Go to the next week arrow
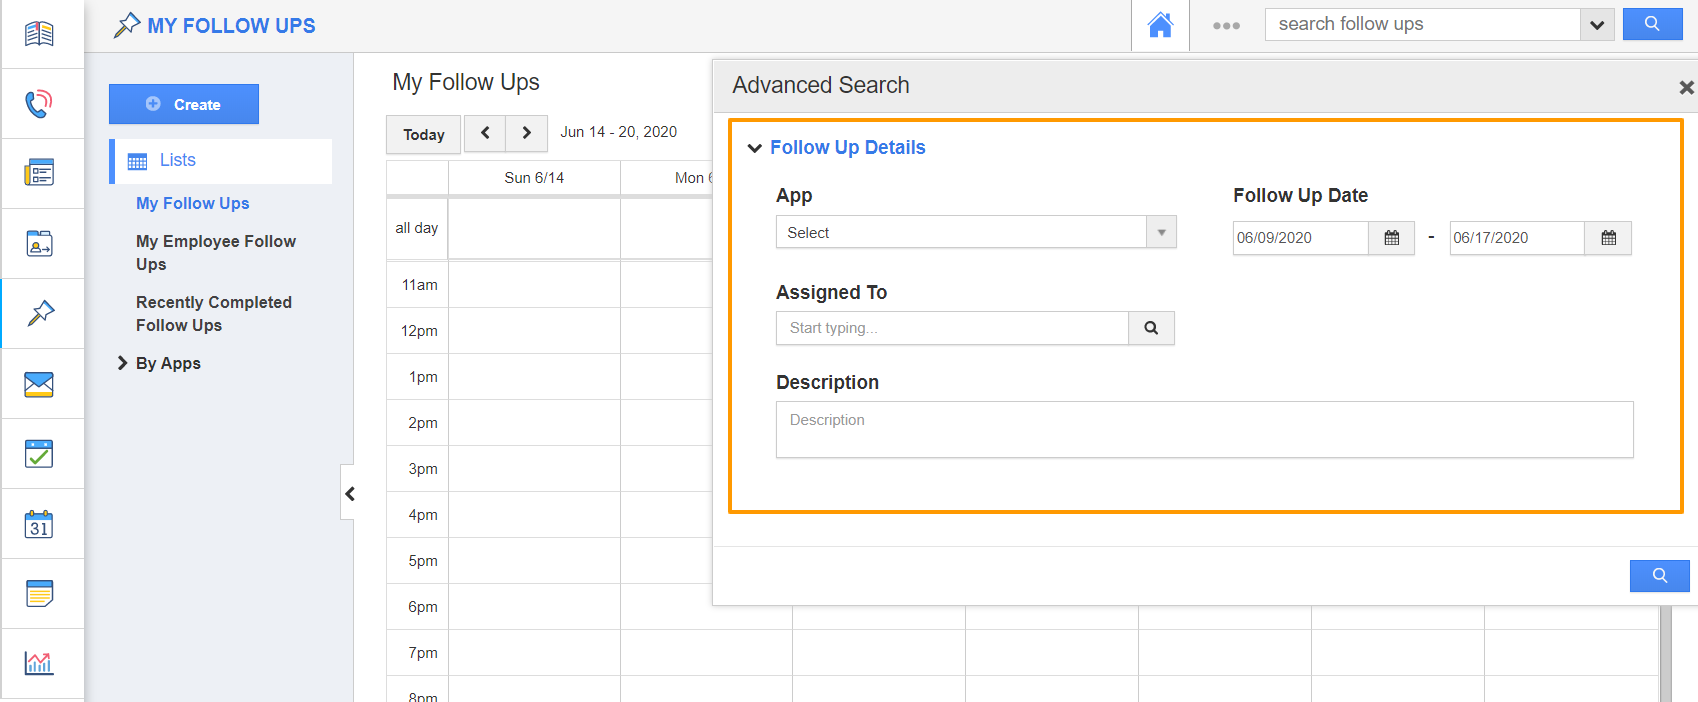 pyautogui.click(x=526, y=133)
